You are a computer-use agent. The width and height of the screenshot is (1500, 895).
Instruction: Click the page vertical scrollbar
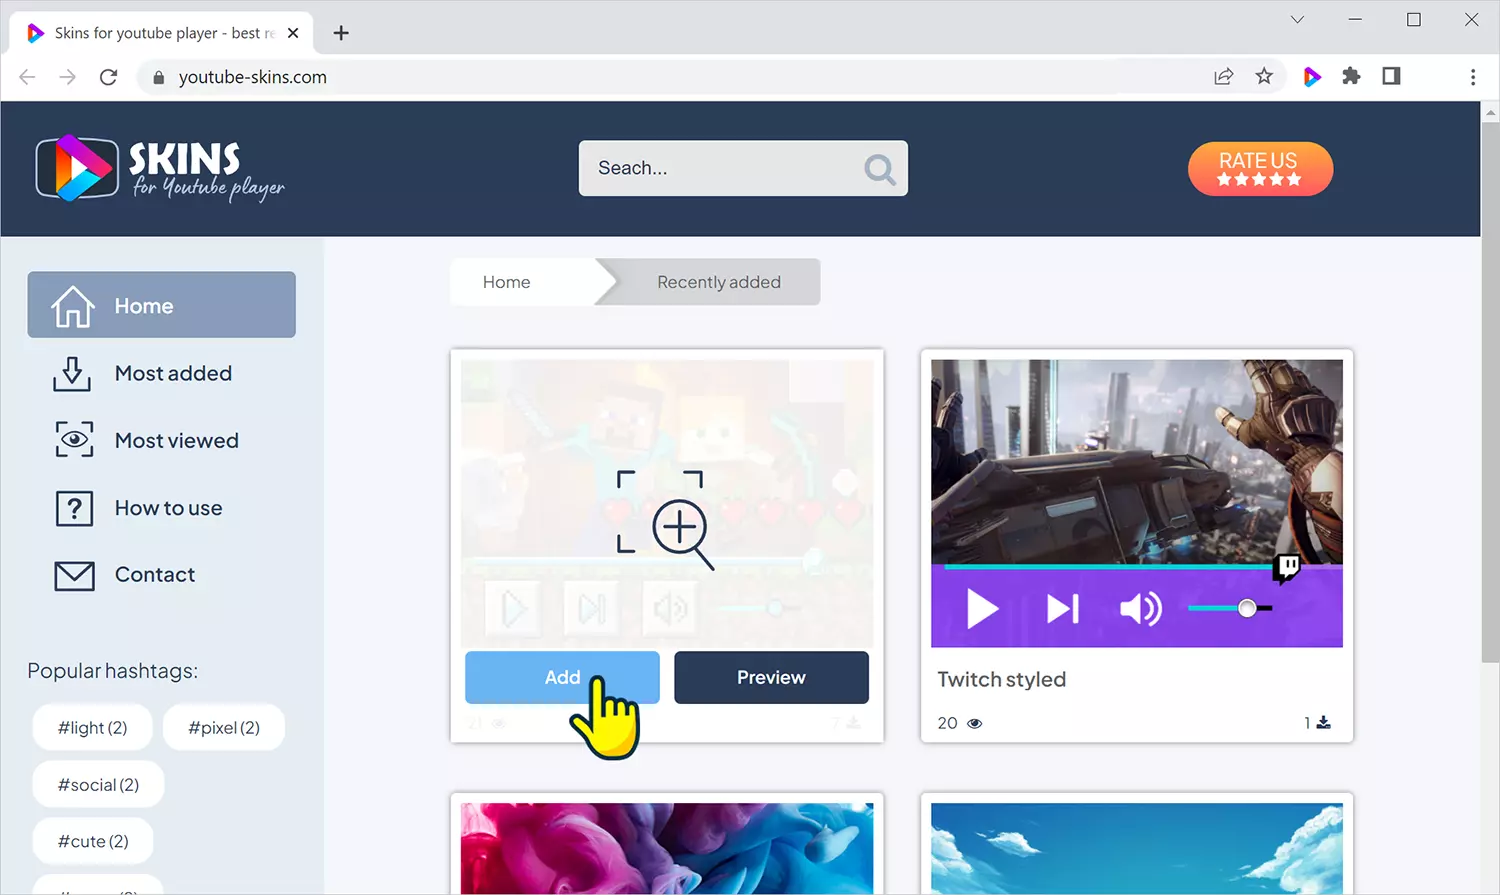[x=1490, y=392]
